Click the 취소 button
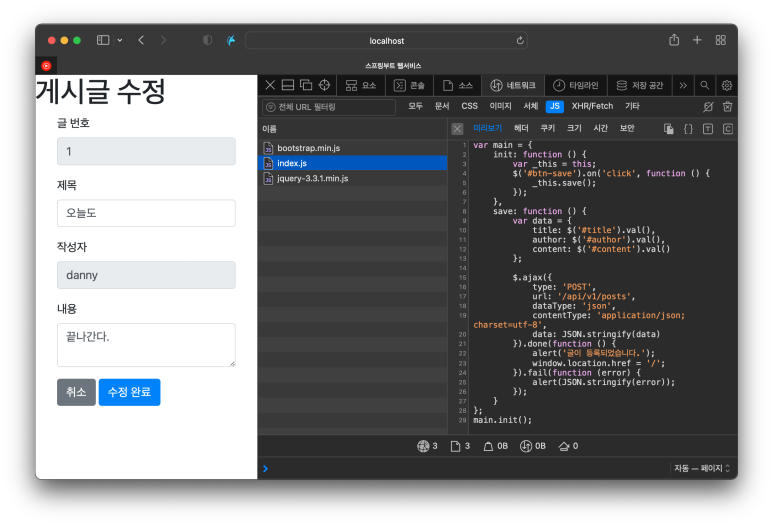Image resolution: width=773 pixels, height=526 pixels. click(76, 392)
